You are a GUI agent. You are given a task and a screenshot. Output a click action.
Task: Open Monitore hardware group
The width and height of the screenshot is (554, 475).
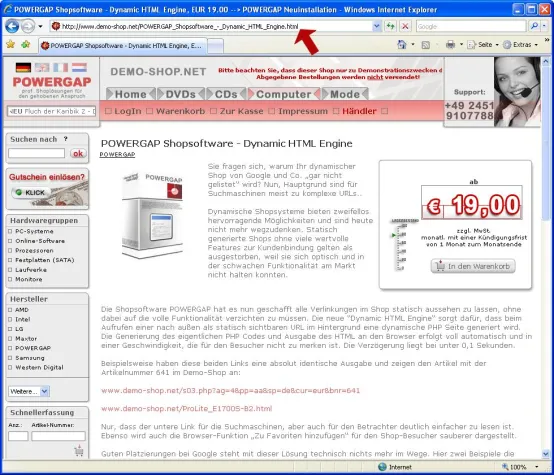[29, 279]
